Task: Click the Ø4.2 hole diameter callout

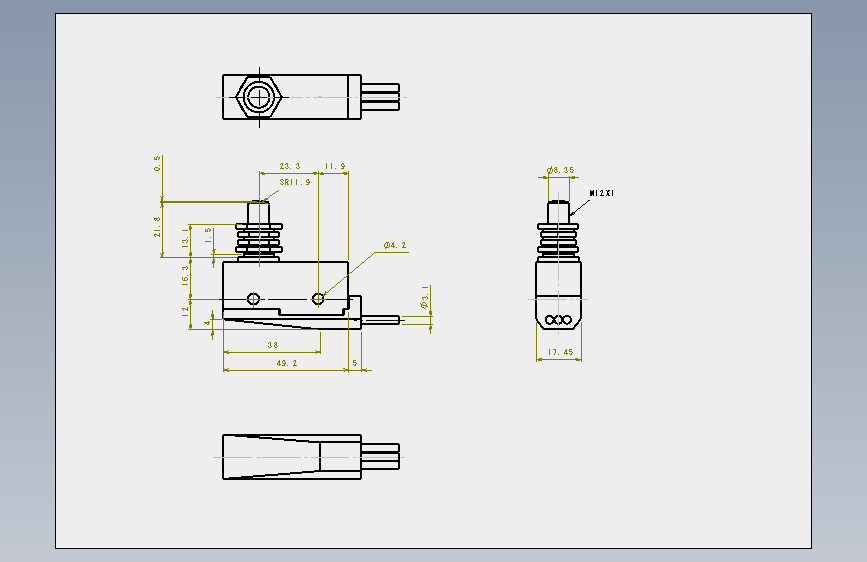Action: click(x=395, y=245)
